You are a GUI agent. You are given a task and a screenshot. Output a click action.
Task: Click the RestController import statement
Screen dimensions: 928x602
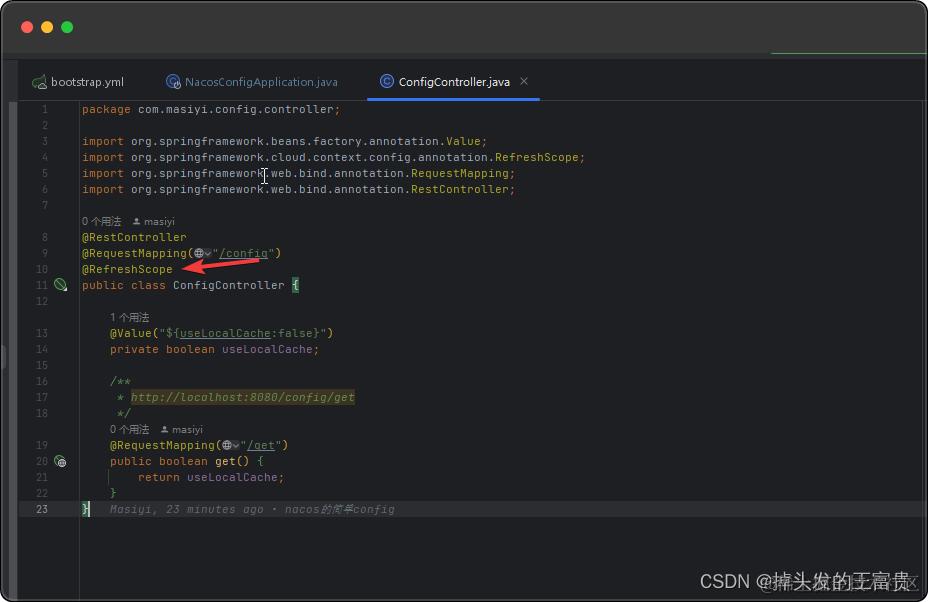tap(298, 189)
